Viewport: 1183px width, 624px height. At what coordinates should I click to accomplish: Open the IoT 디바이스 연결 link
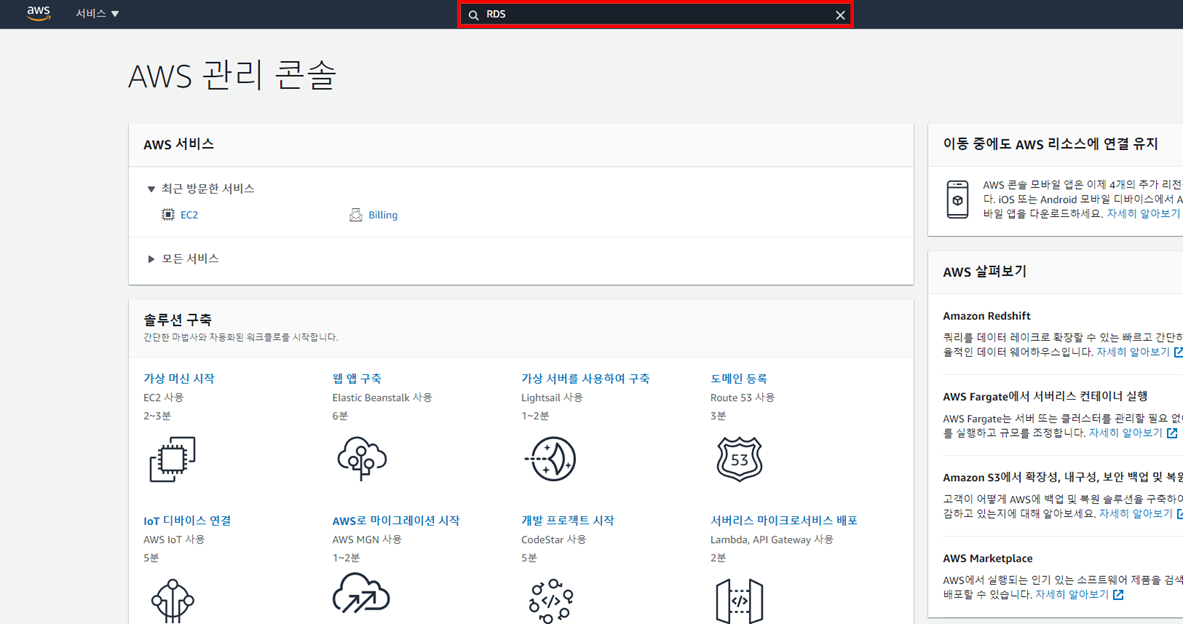point(187,521)
